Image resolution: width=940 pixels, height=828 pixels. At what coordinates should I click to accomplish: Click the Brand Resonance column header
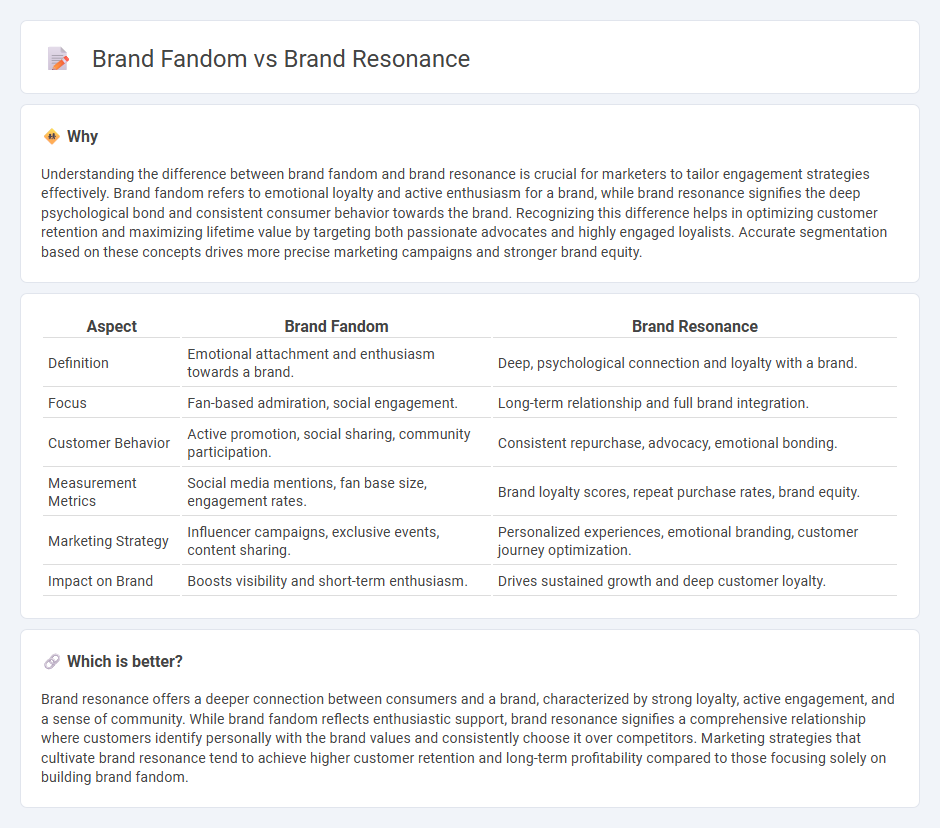(695, 326)
